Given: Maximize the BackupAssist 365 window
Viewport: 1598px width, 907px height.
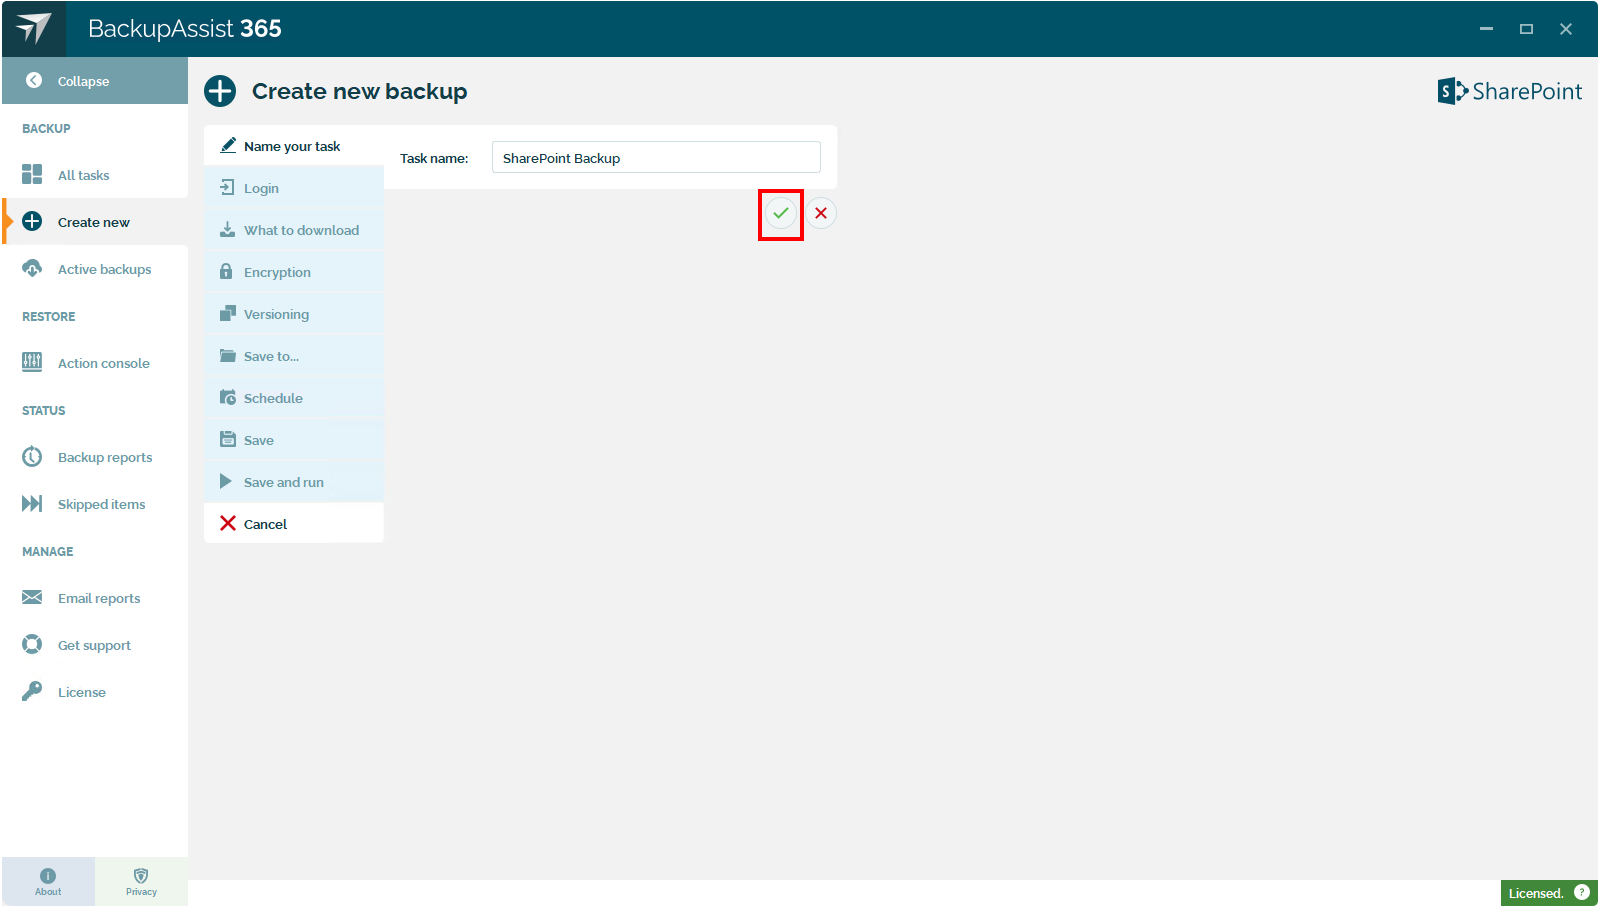Looking at the screenshot, I should 1526,29.
